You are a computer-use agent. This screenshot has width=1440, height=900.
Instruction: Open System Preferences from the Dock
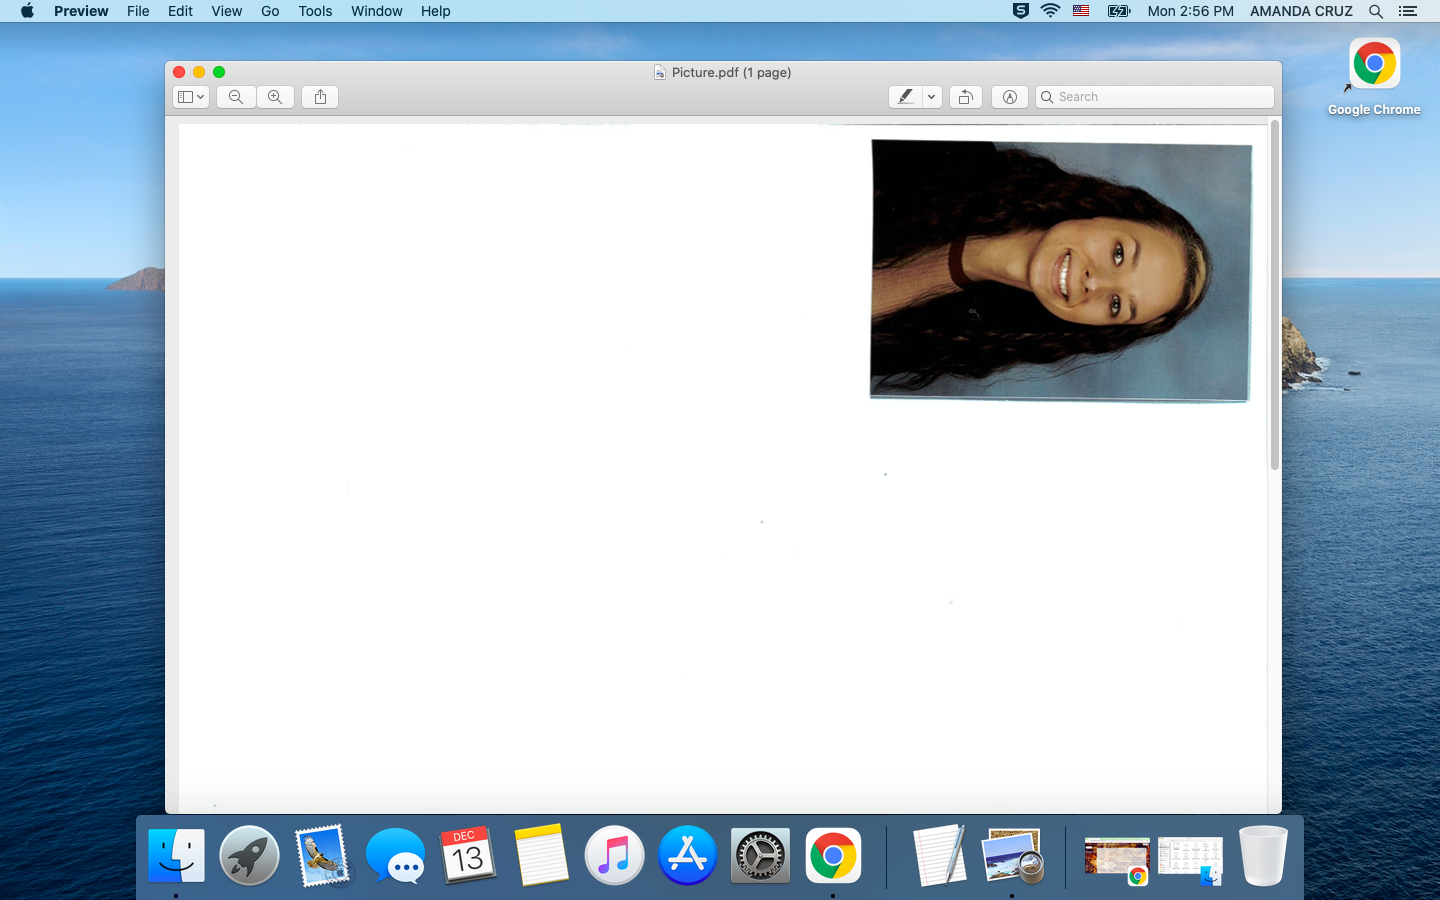pyautogui.click(x=760, y=856)
